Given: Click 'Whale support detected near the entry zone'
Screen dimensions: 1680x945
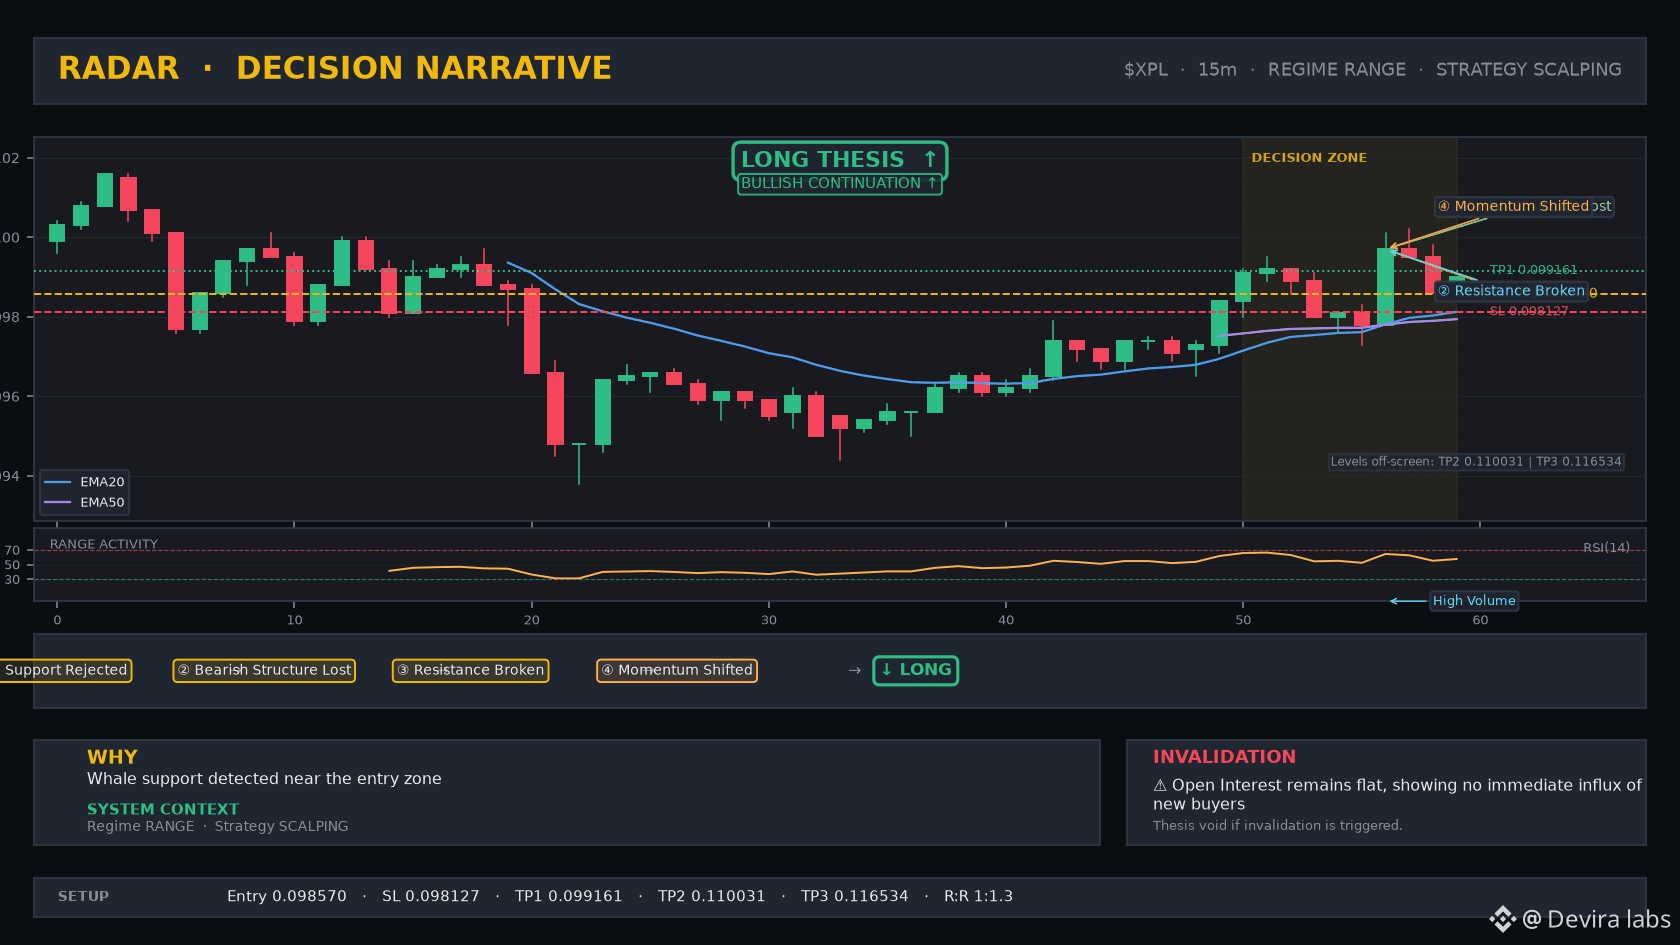Looking at the screenshot, I should 264,779.
